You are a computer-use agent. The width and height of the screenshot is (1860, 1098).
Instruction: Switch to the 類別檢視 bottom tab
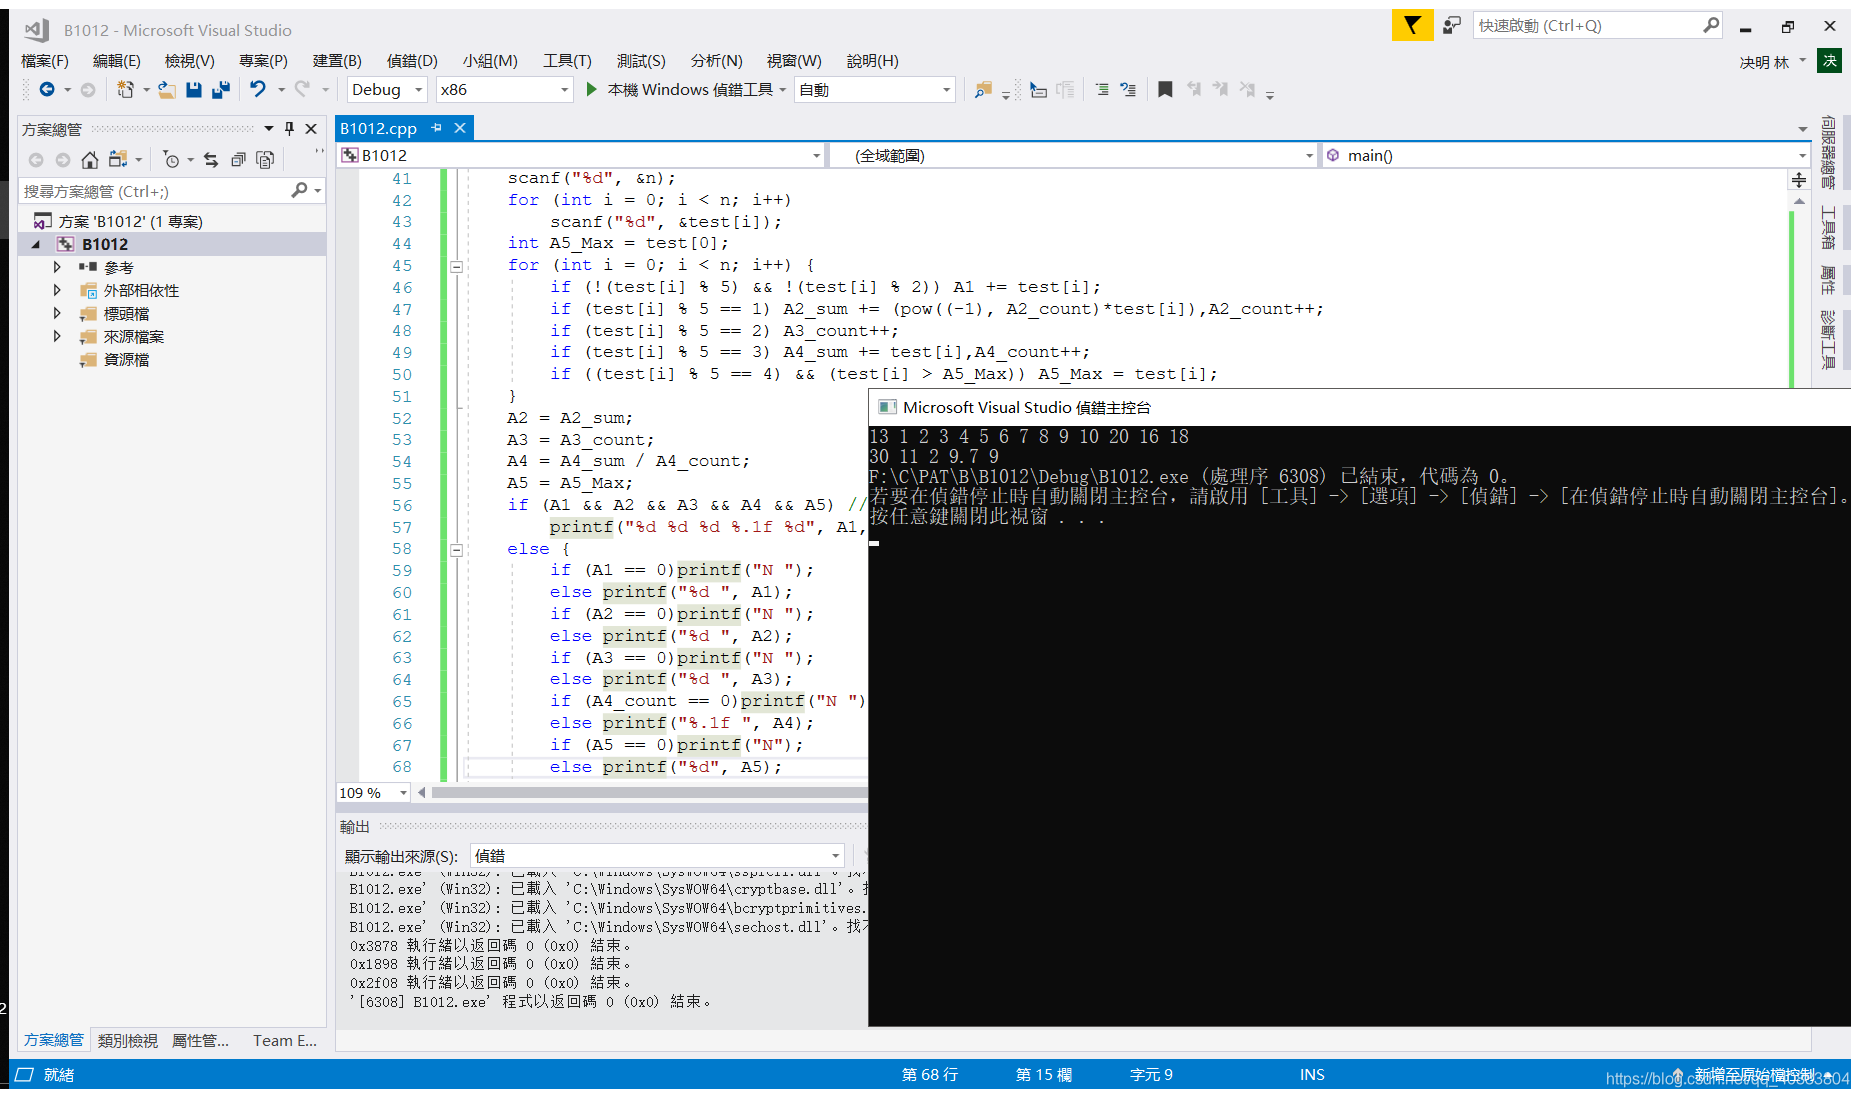[128, 1041]
